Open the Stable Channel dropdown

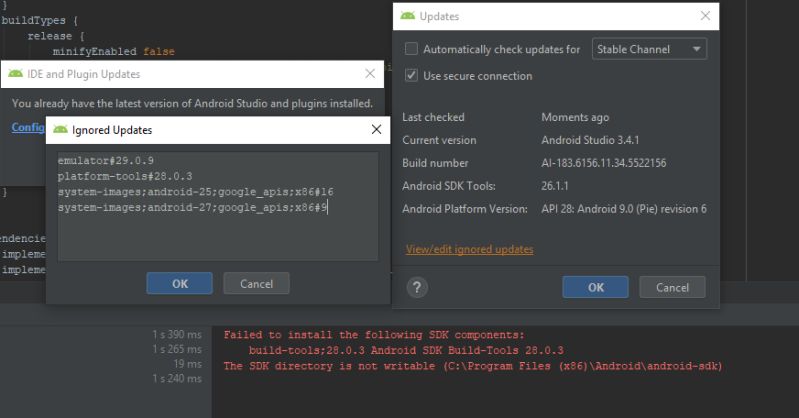(x=649, y=49)
